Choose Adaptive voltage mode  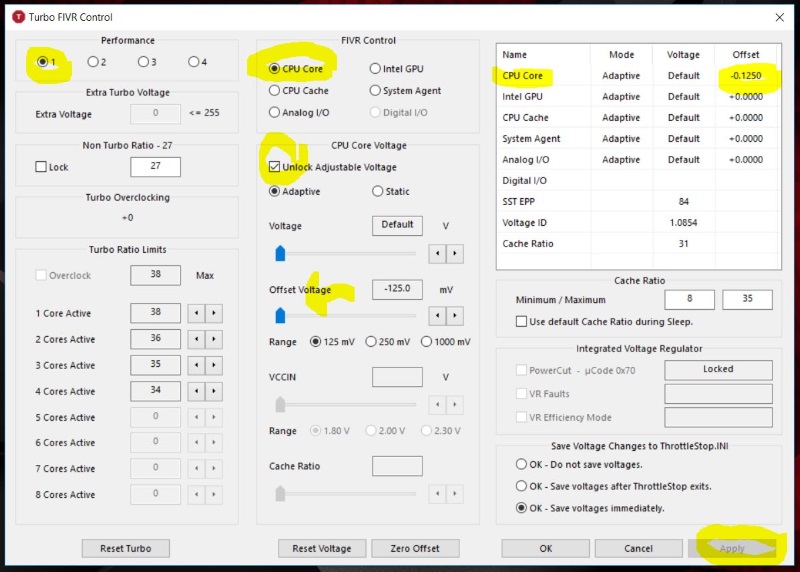(295, 191)
